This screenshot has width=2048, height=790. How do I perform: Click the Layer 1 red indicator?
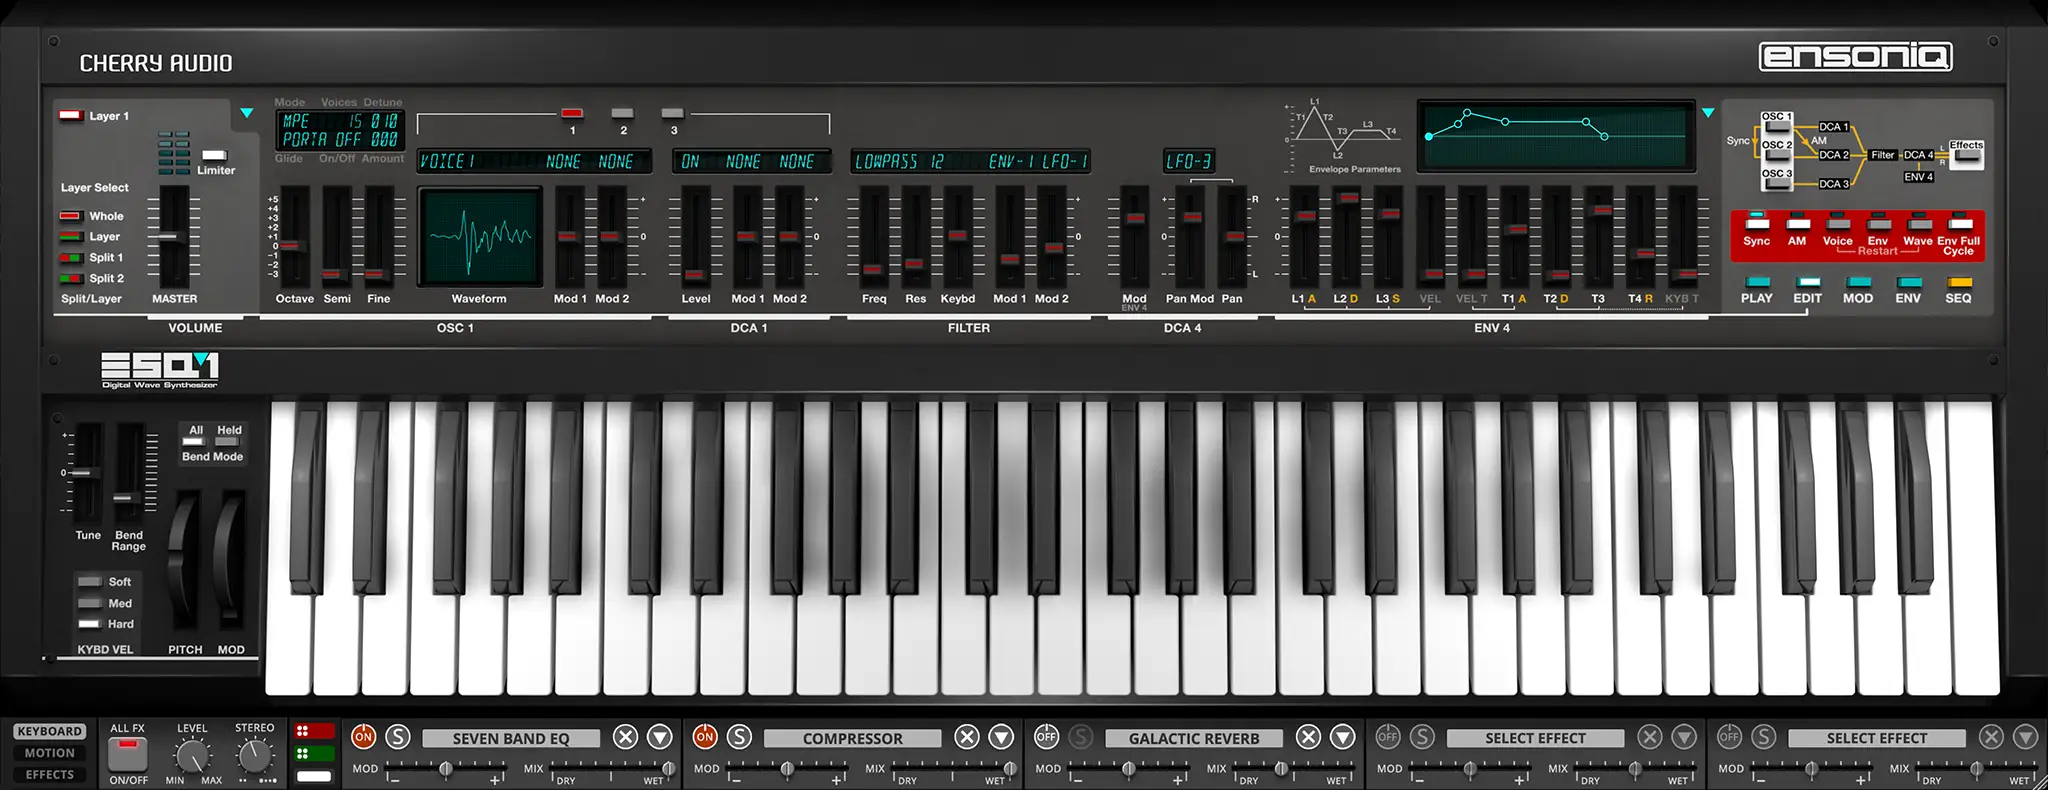tap(70, 116)
